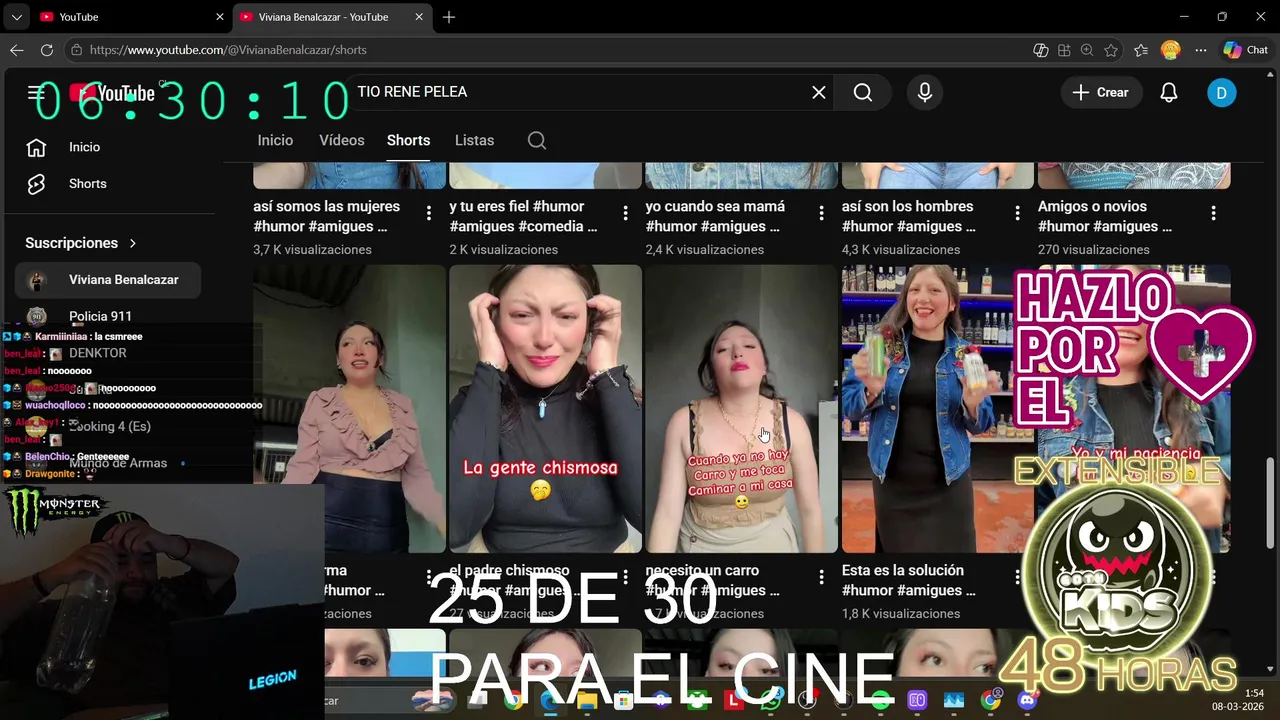Screen dimensions: 1280x720
Task: Run the YouTube search magnifier button
Action: pos(863,92)
